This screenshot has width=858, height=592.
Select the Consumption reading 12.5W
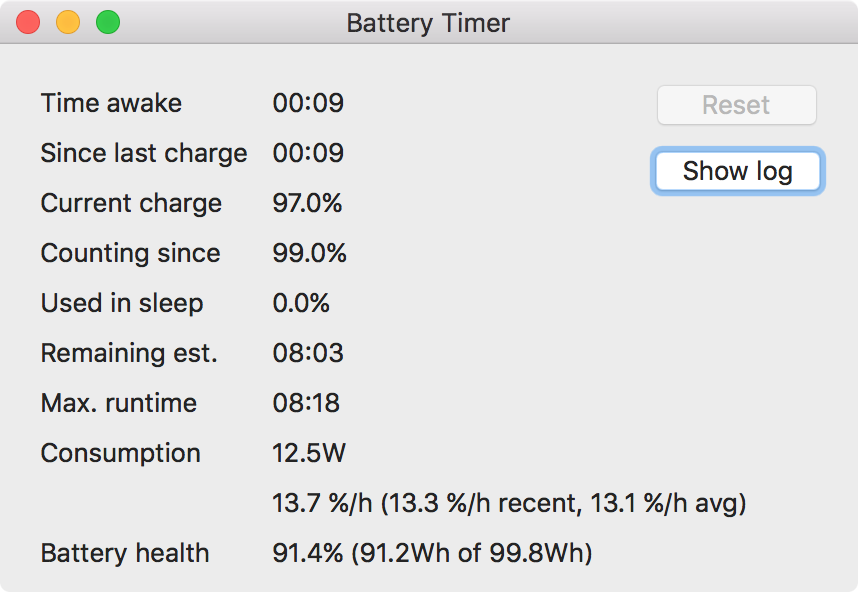coord(308,453)
